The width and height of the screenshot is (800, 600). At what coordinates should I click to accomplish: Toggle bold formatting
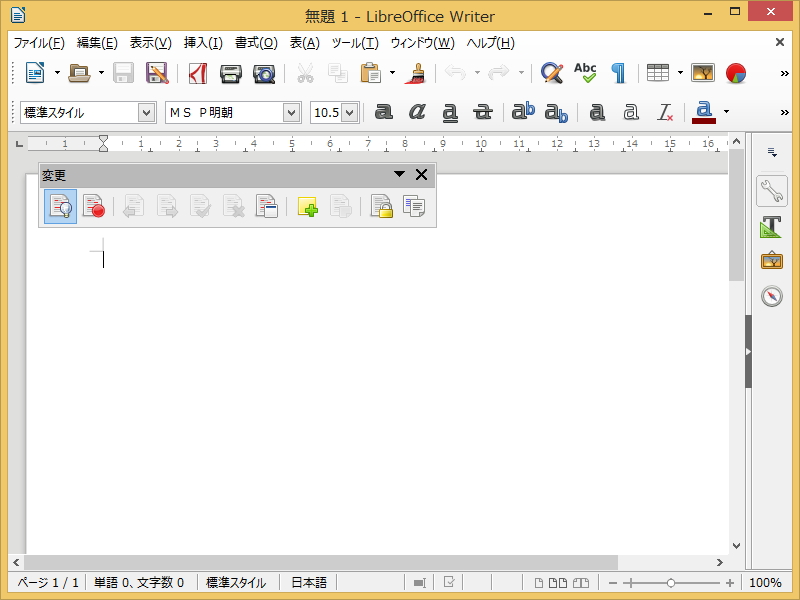[x=384, y=112]
